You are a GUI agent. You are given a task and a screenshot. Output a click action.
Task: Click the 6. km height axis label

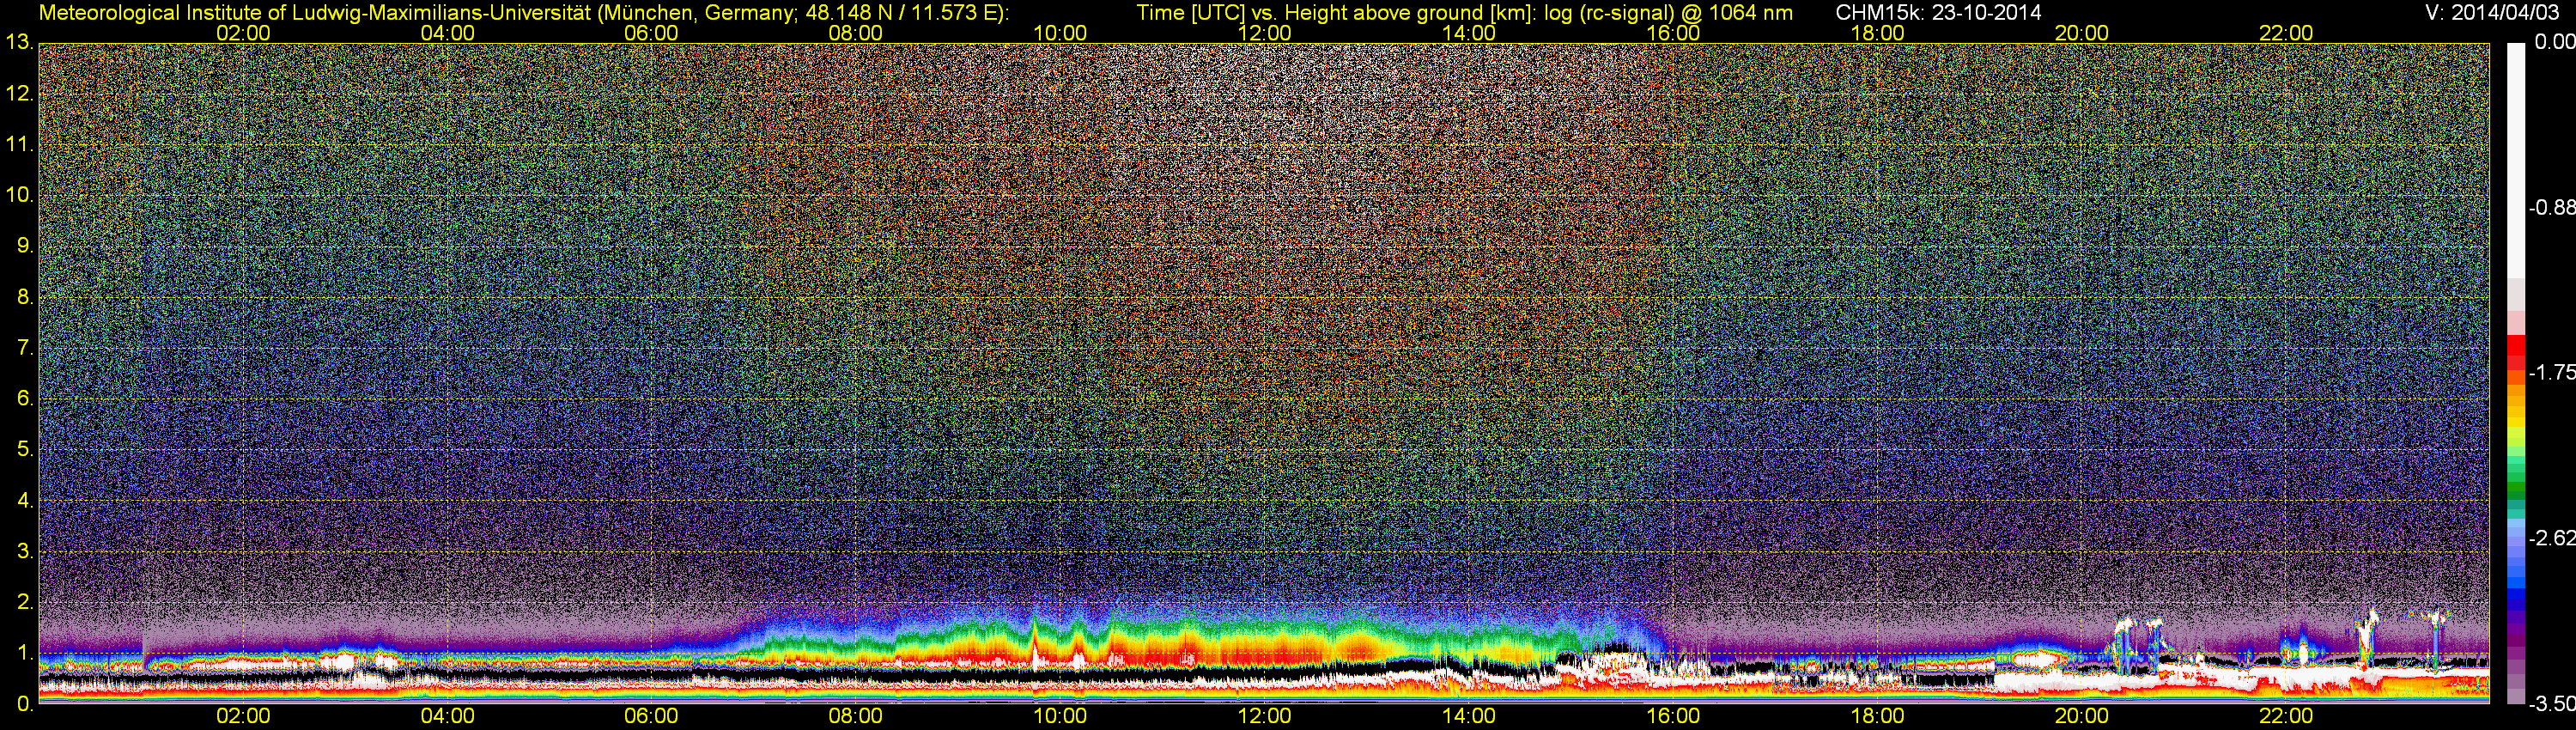coord(25,398)
